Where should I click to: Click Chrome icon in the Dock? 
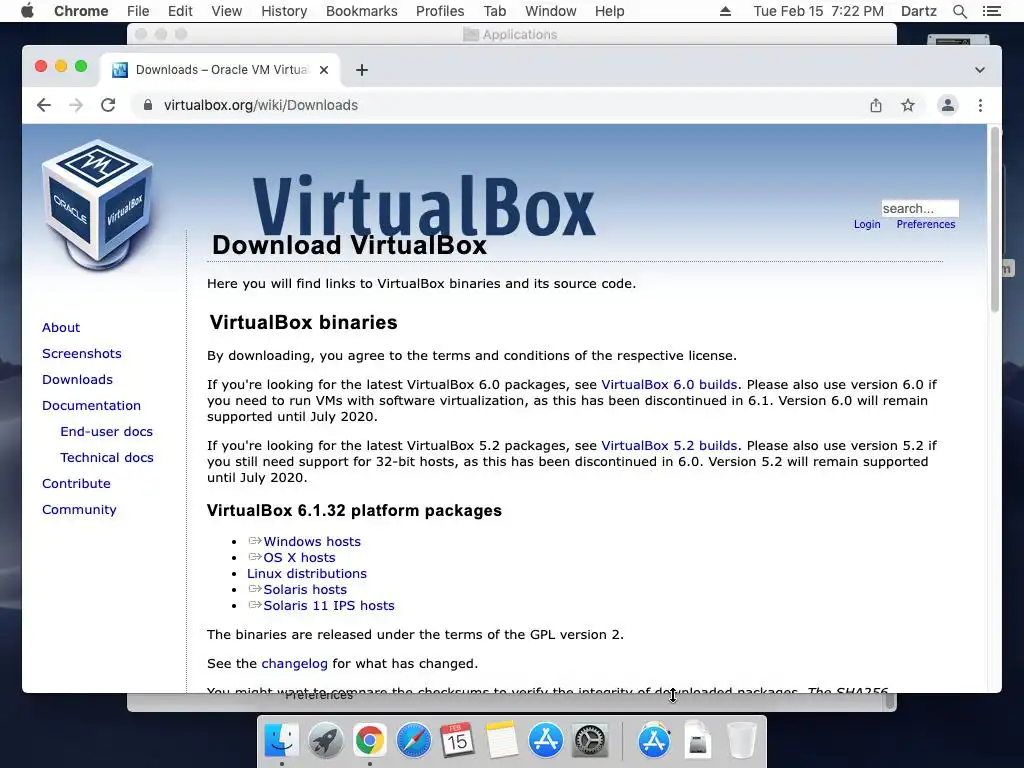[x=370, y=740]
